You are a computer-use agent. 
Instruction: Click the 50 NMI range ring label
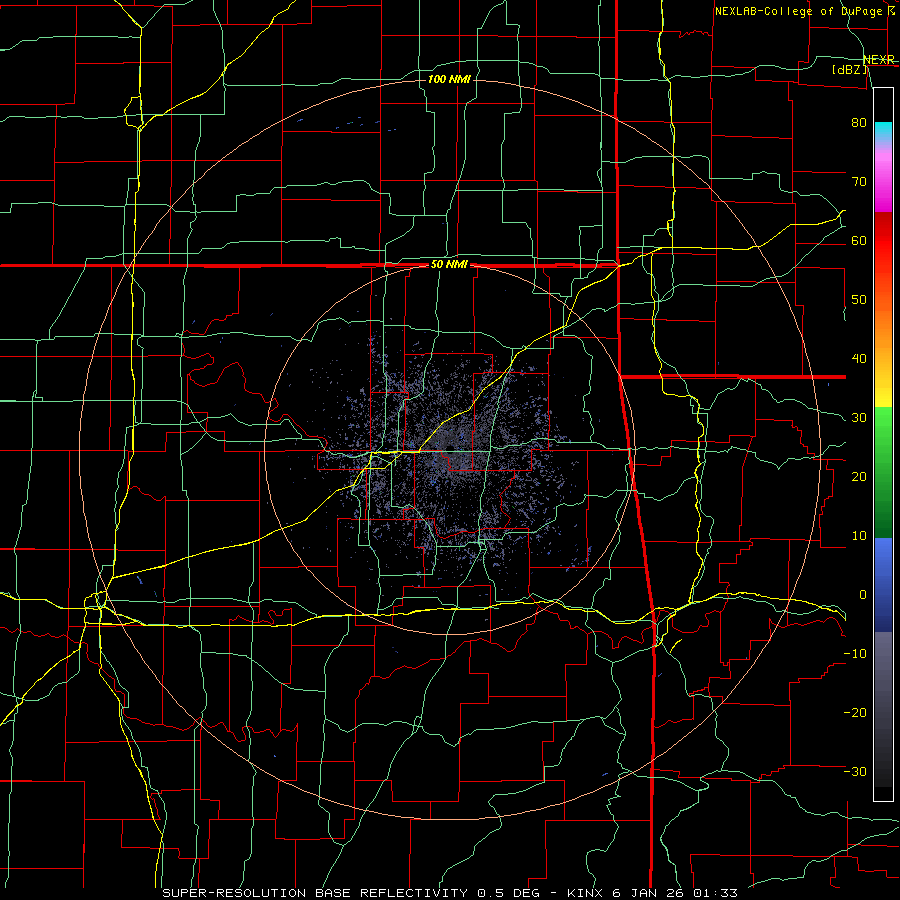[449, 265]
